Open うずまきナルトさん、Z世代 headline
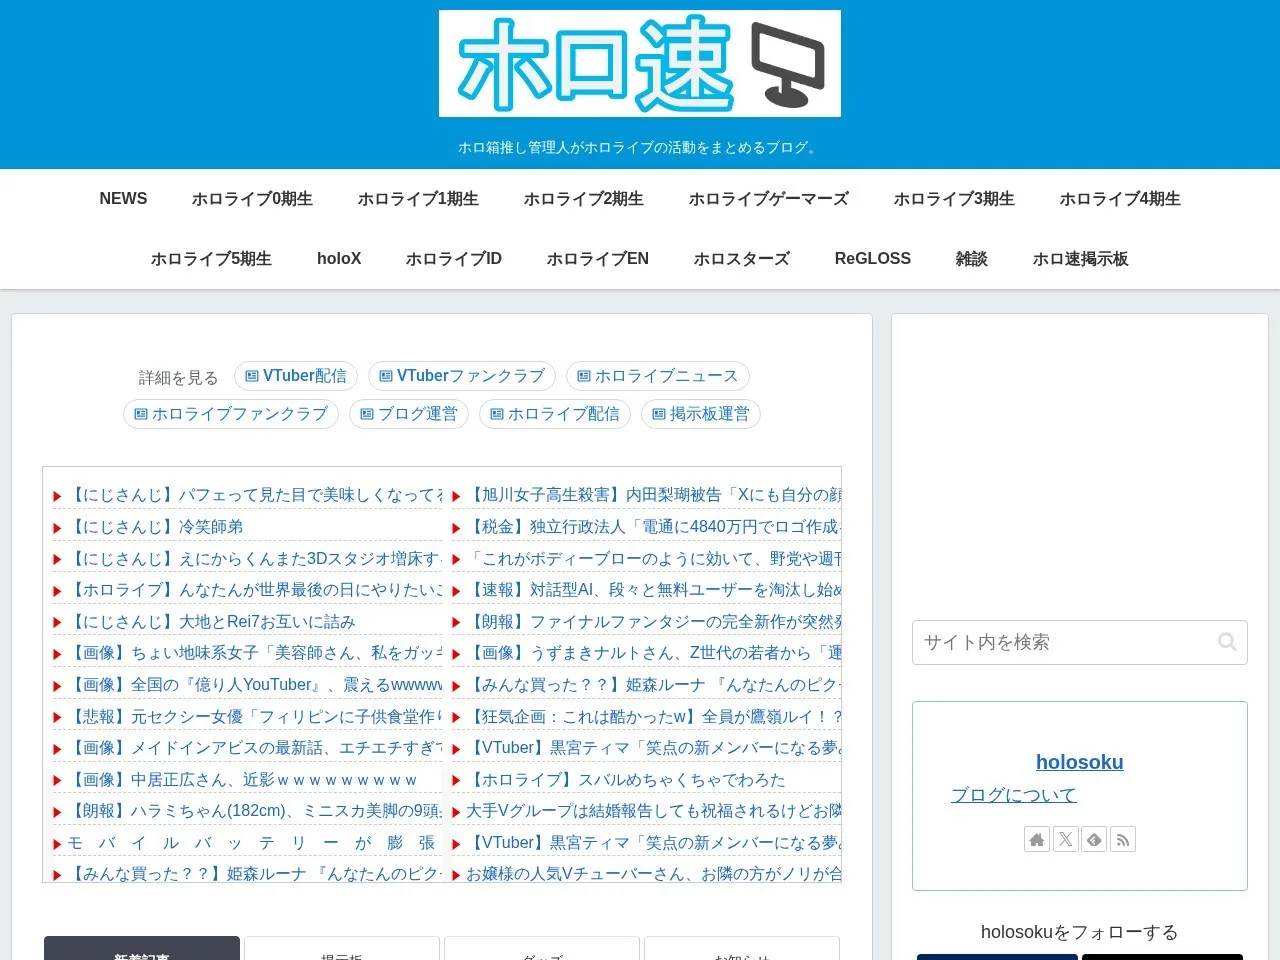This screenshot has width=1280, height=960. click(654, 653)
